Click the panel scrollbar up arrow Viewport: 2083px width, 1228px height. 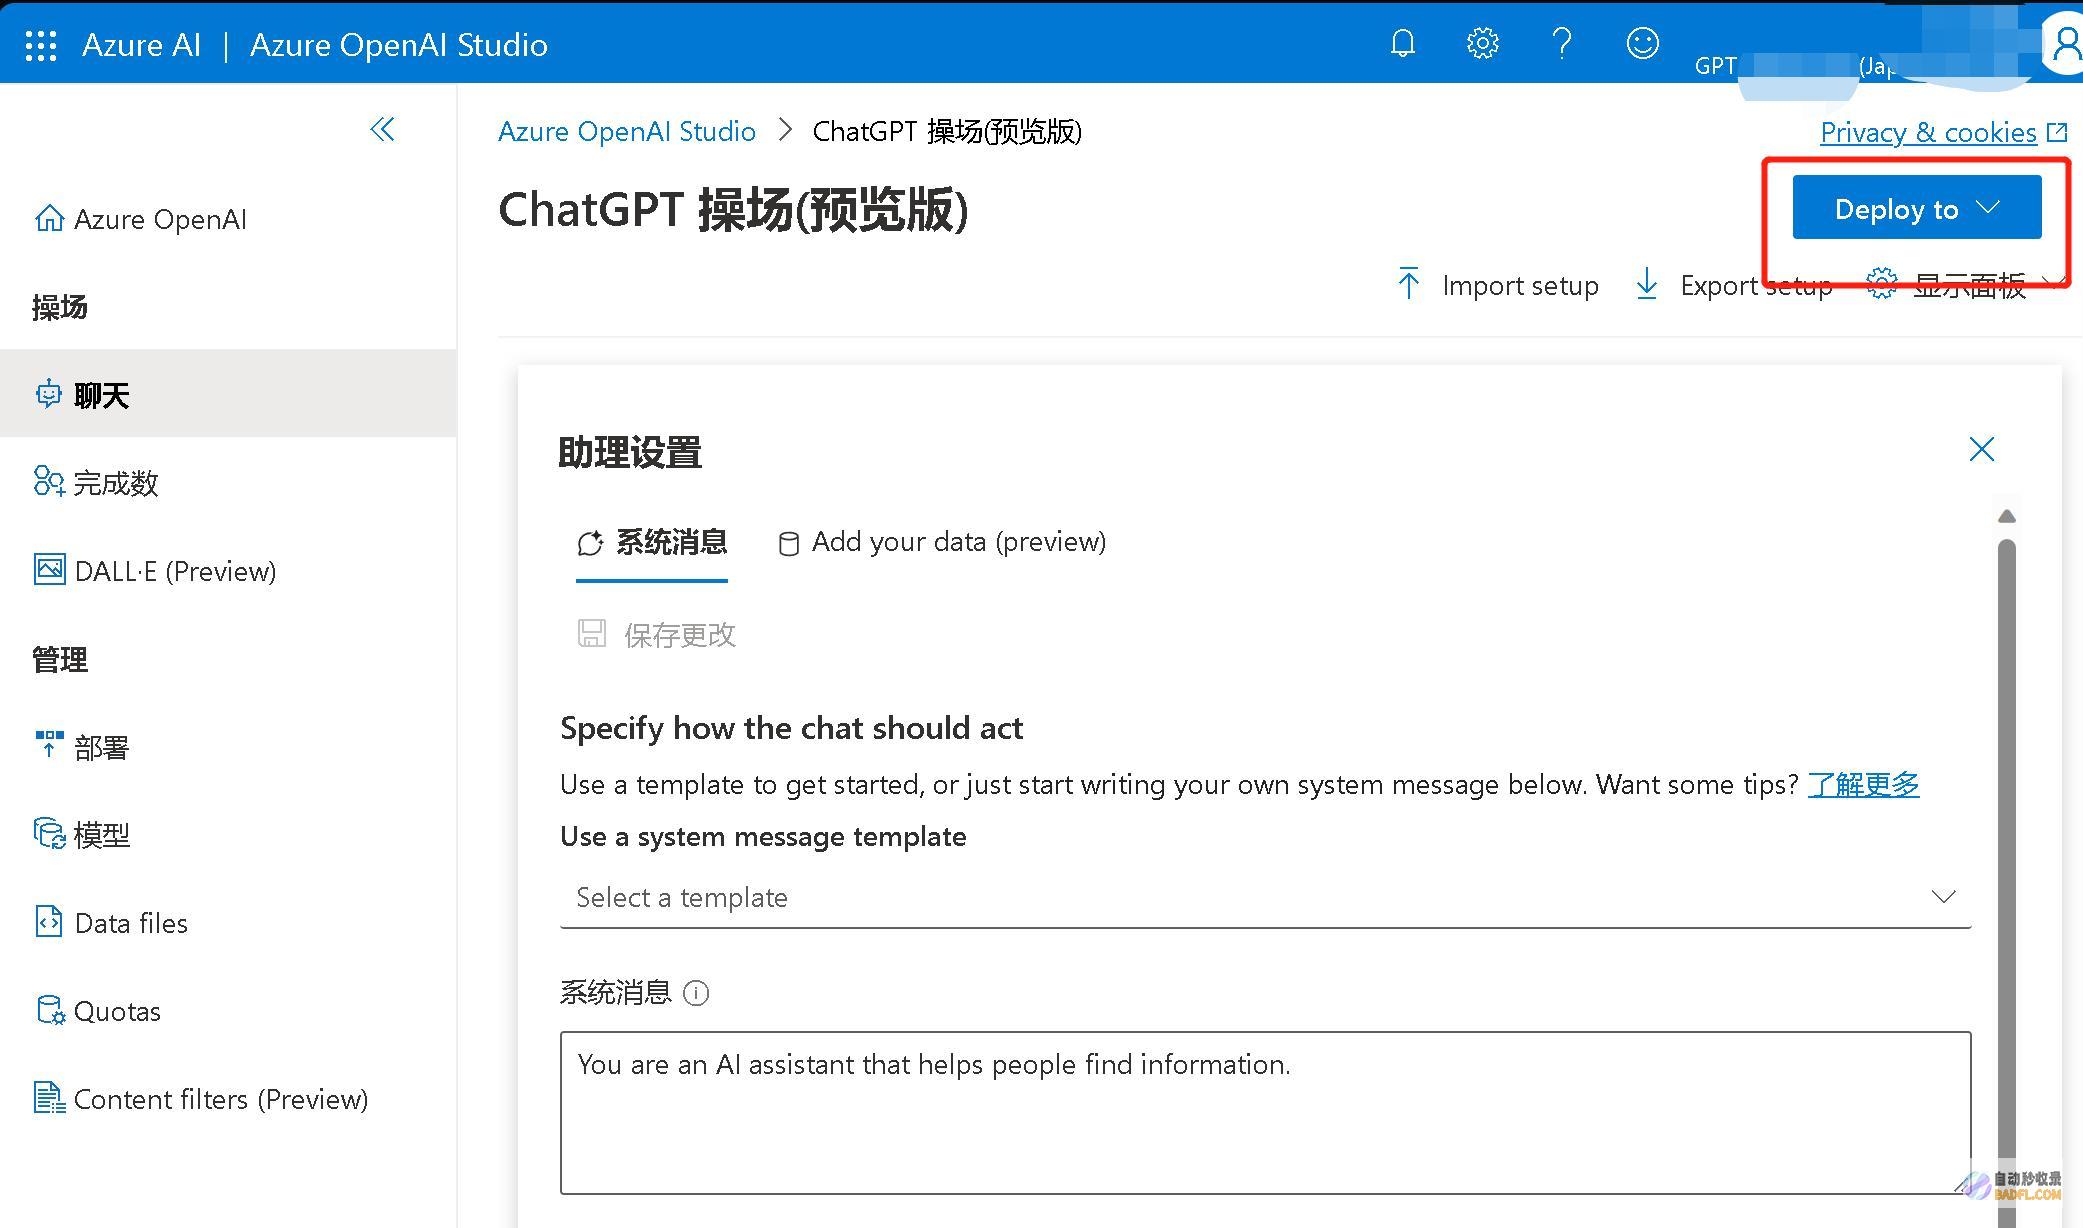point(2006,516)
